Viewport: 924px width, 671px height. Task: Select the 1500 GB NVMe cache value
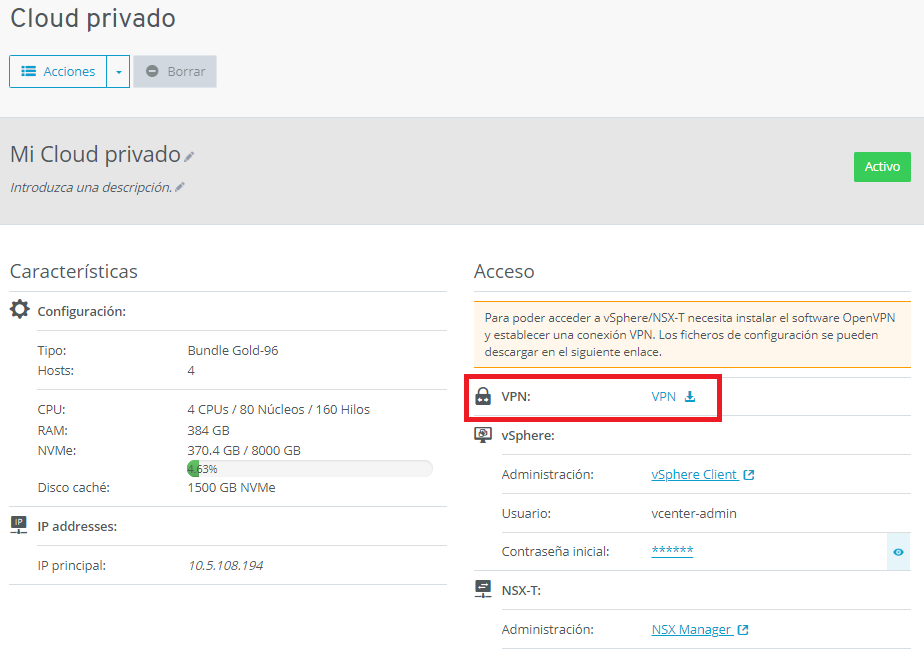click(232, 488)
